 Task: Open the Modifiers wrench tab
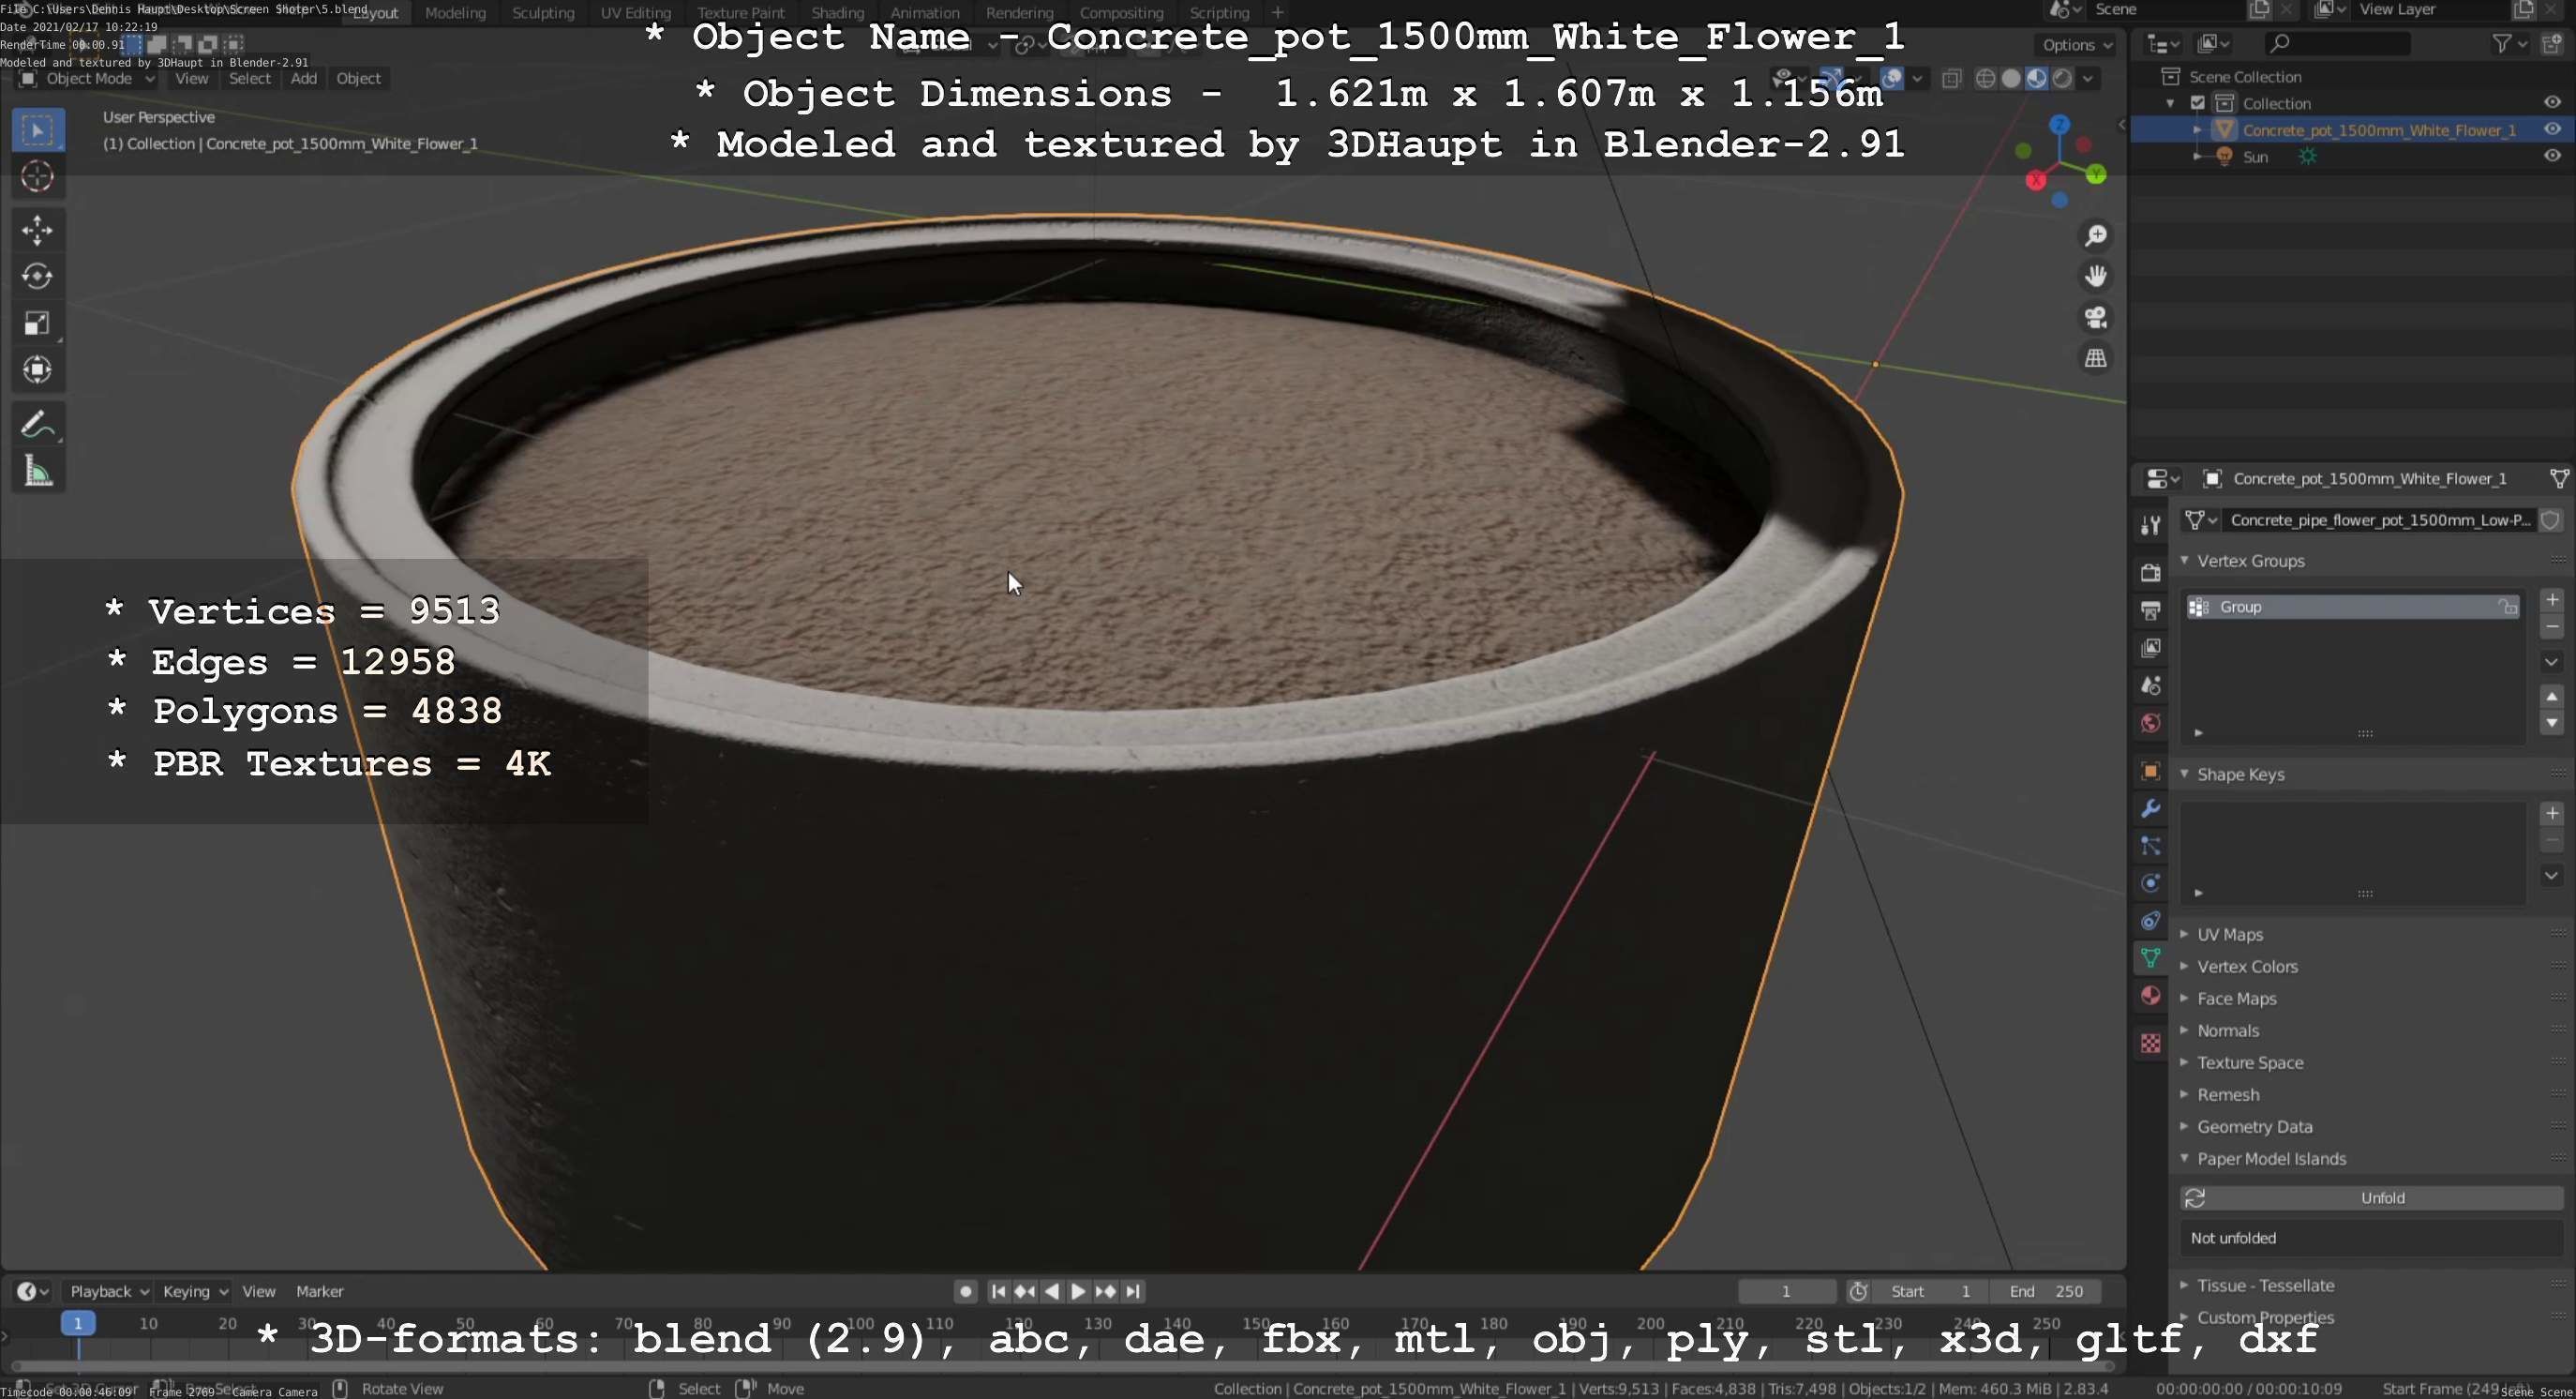tap(2150, 808)
